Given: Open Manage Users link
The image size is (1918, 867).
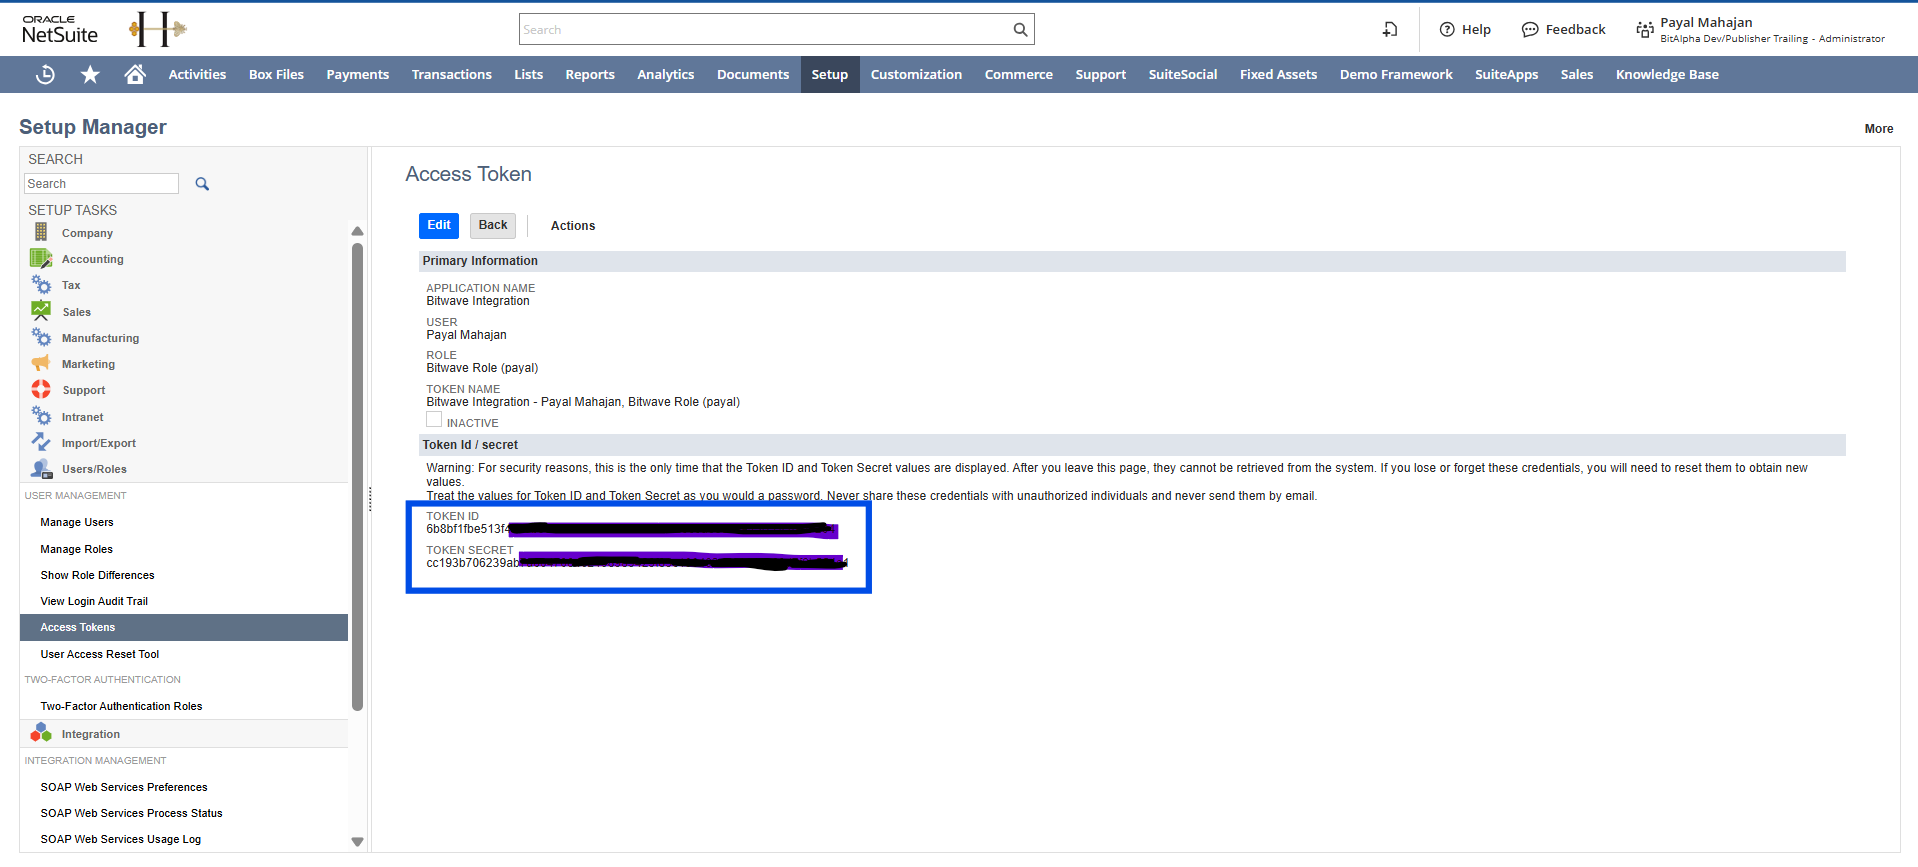Looking at the screenshot, I should (77, 522).
